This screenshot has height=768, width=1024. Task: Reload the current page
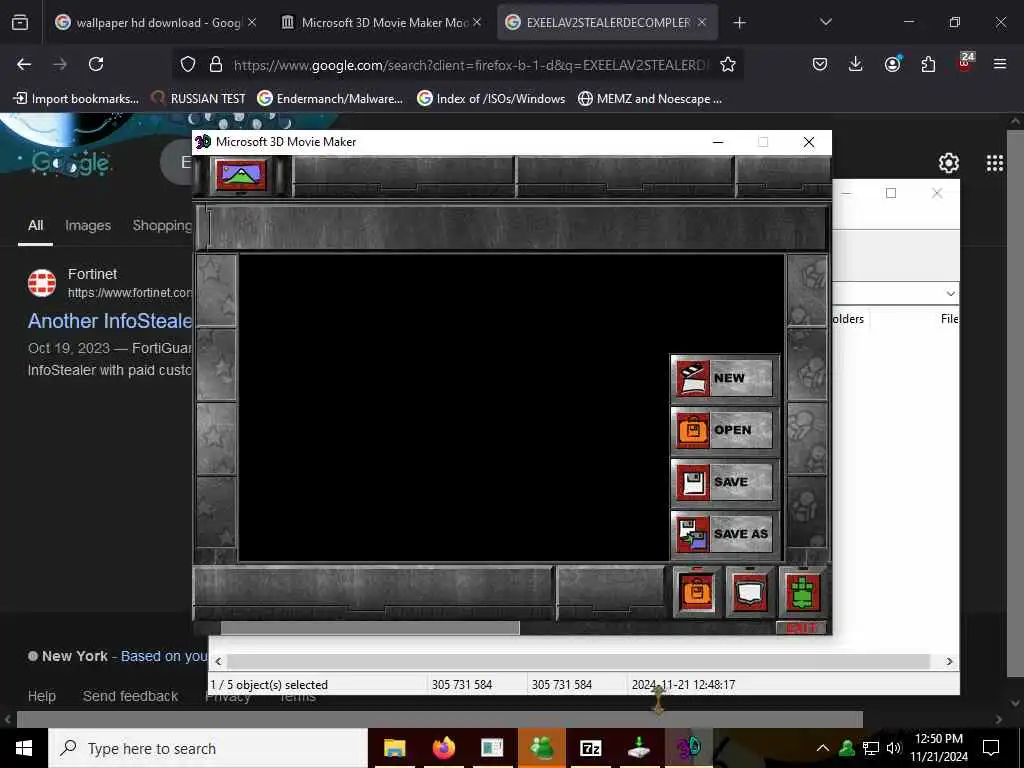(x=96, y=64)
